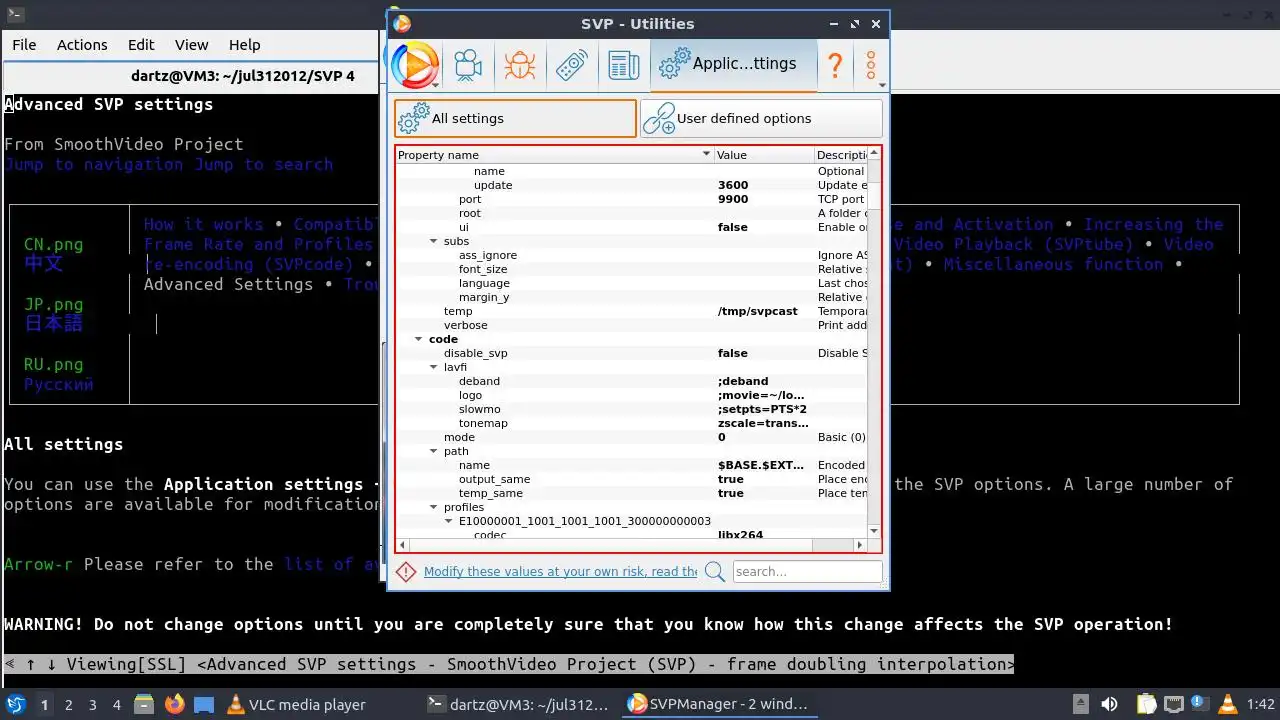Open the SVP main logo menu
This screenshot has height=720, width=1280.
(415, 65)
